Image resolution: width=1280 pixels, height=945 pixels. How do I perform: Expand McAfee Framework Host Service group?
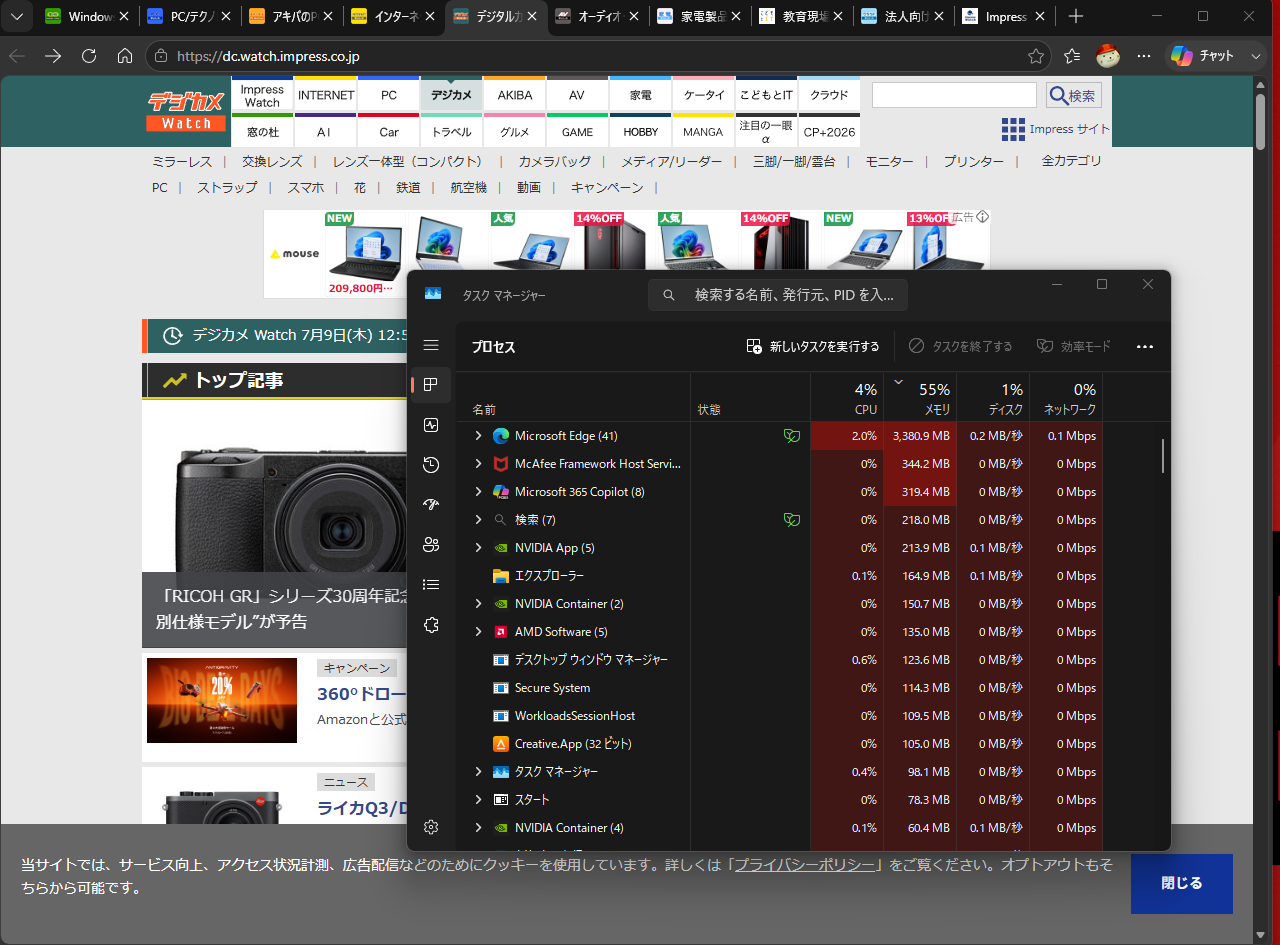[x=478, y=464]
